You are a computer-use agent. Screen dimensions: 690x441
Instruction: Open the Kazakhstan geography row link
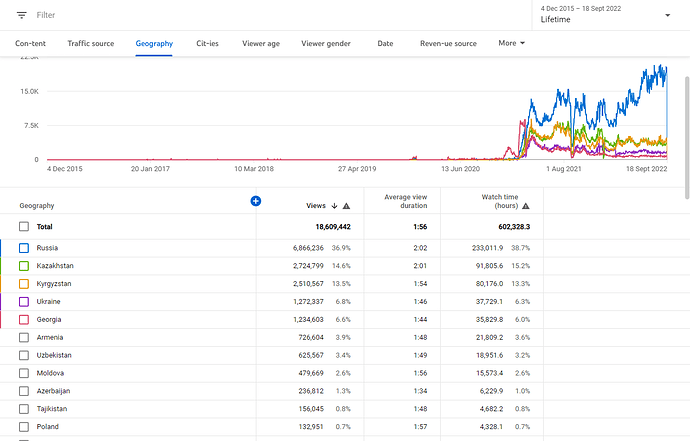click(x=55, y=266)
